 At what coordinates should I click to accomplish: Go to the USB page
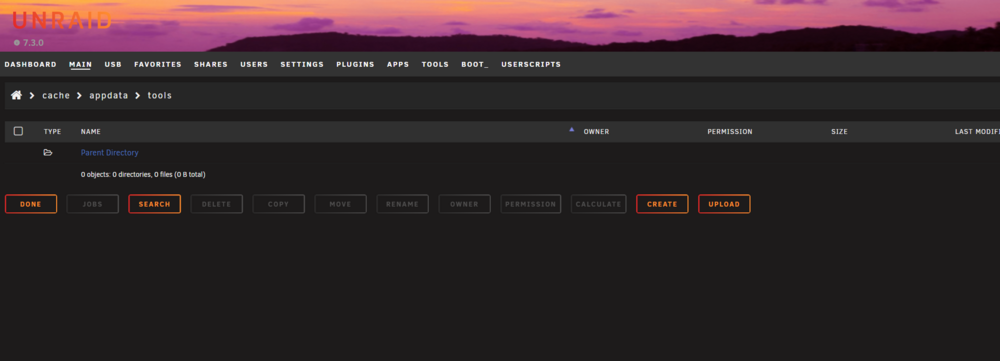[113, 64]
